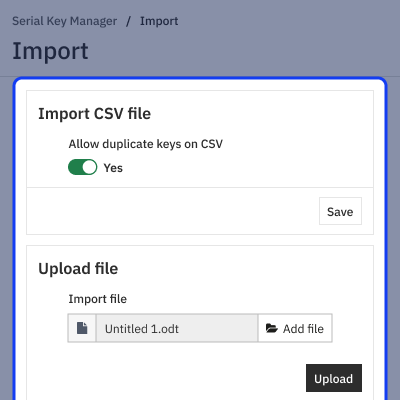
Task: Click the white knob of the green switch
Action: tap(89, 167)
